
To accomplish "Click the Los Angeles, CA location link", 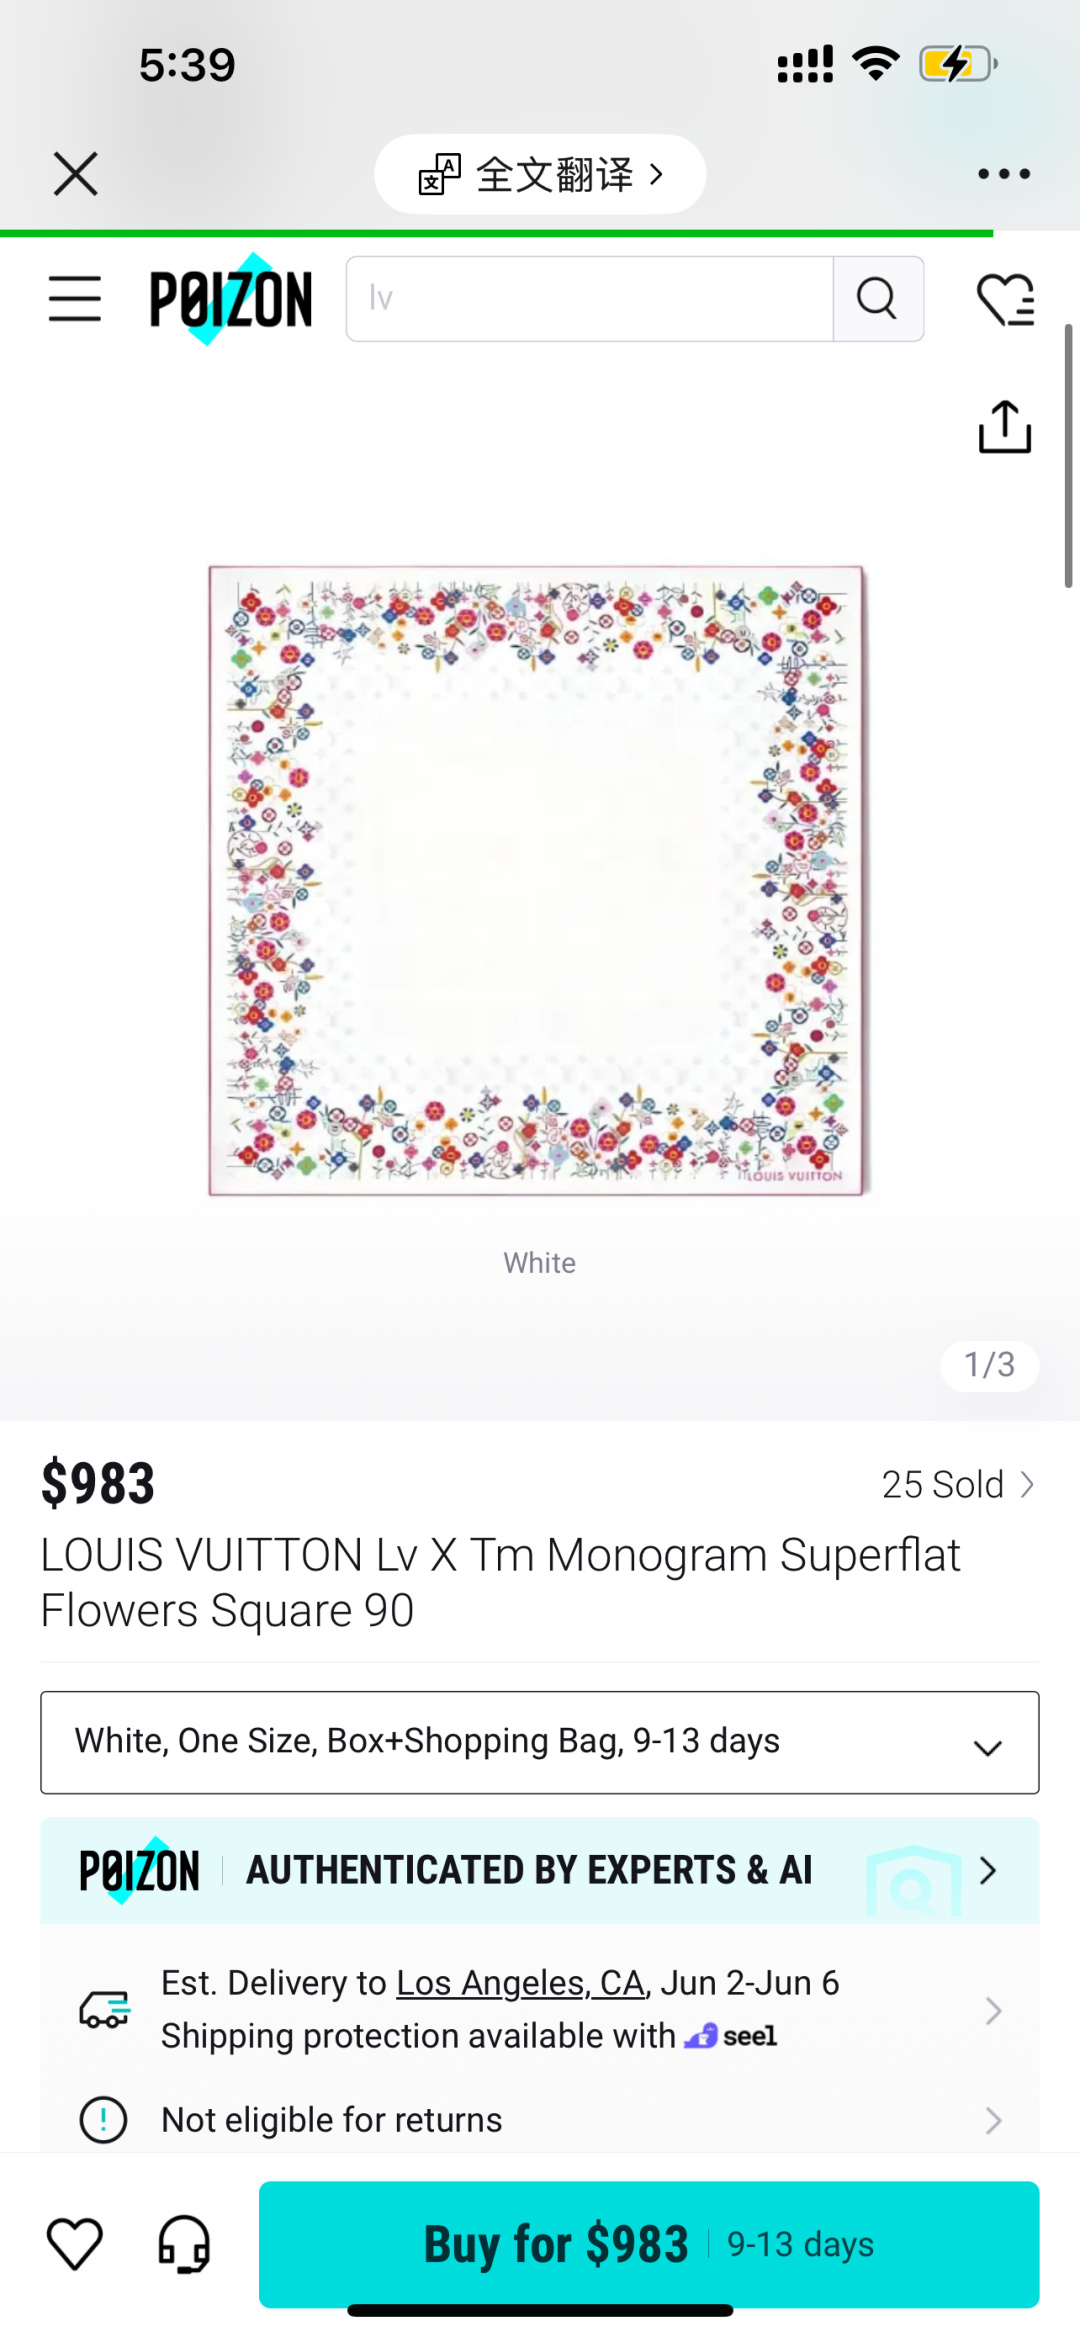I will click(520, 1983).
